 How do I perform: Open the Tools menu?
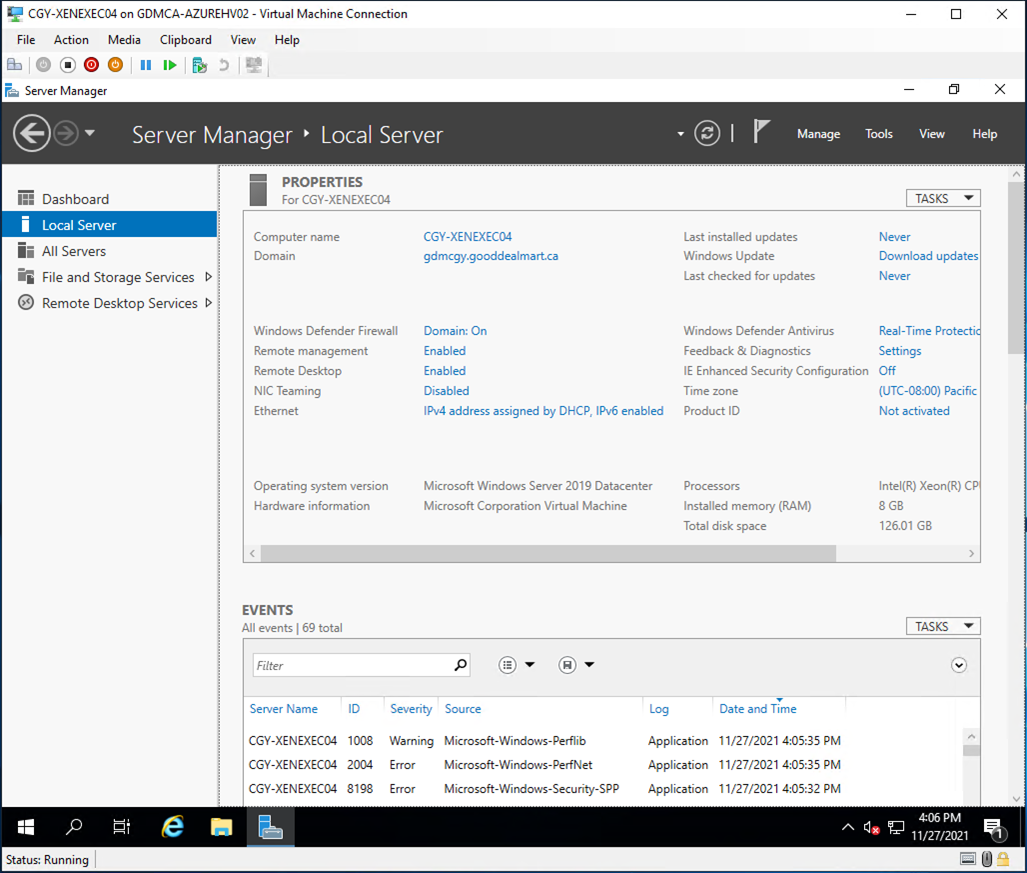(x=878, y=134)
